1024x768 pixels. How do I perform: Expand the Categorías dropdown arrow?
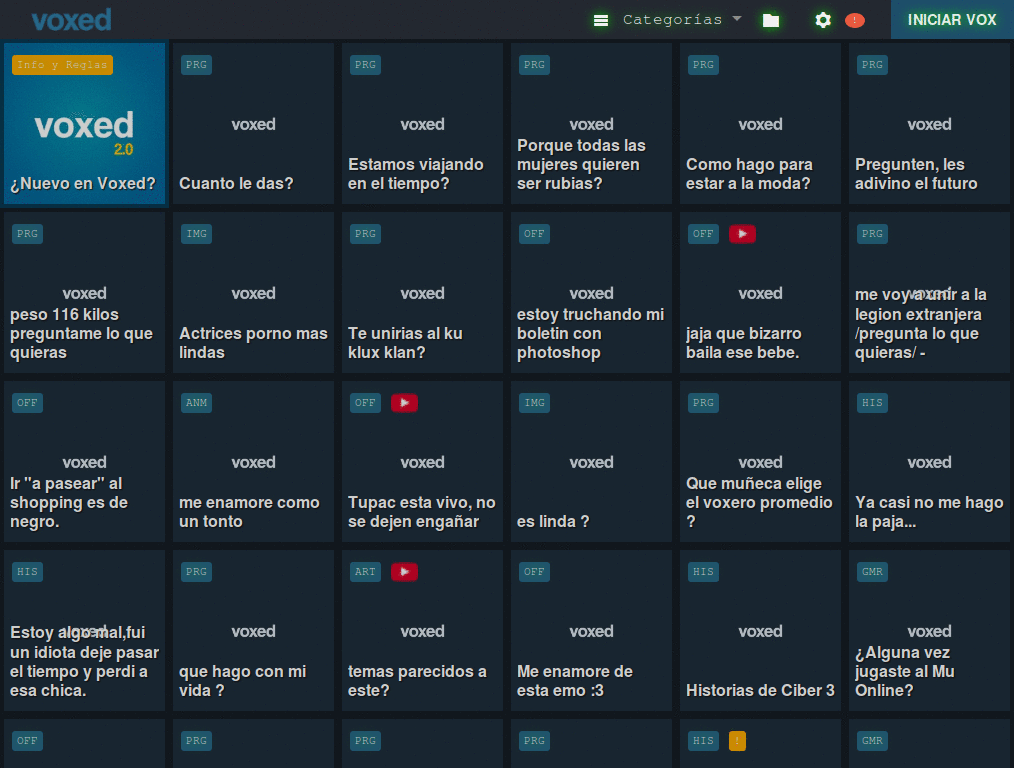737,19
